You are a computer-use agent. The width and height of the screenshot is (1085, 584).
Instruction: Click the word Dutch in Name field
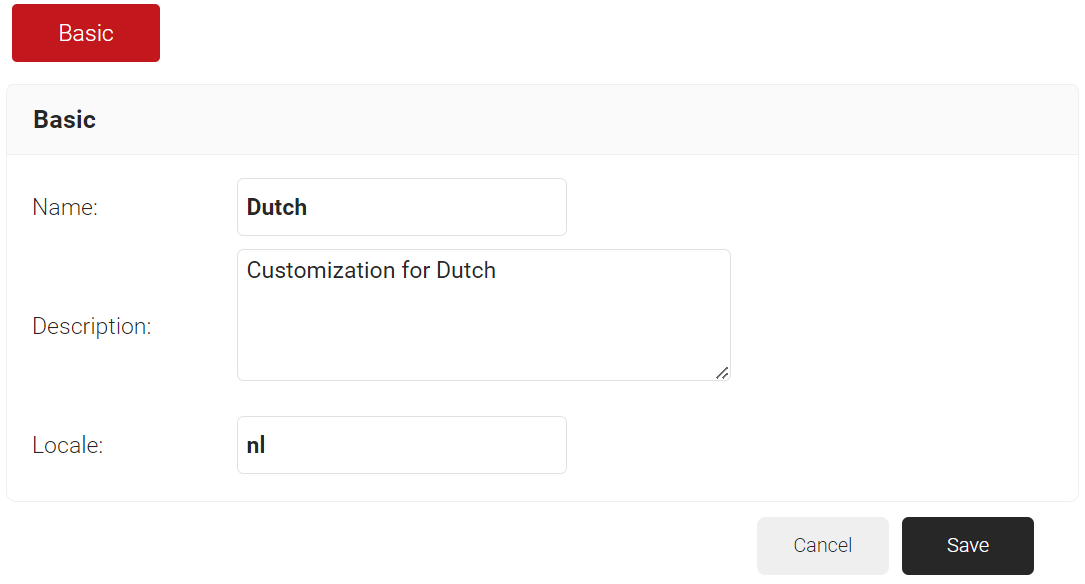pos(277,207)
